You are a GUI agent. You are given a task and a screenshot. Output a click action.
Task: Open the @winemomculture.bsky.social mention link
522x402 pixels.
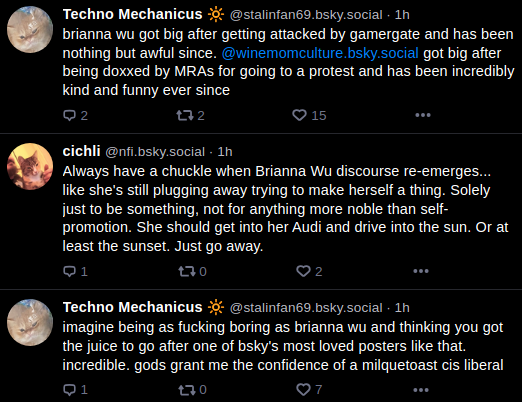(320, 53)
